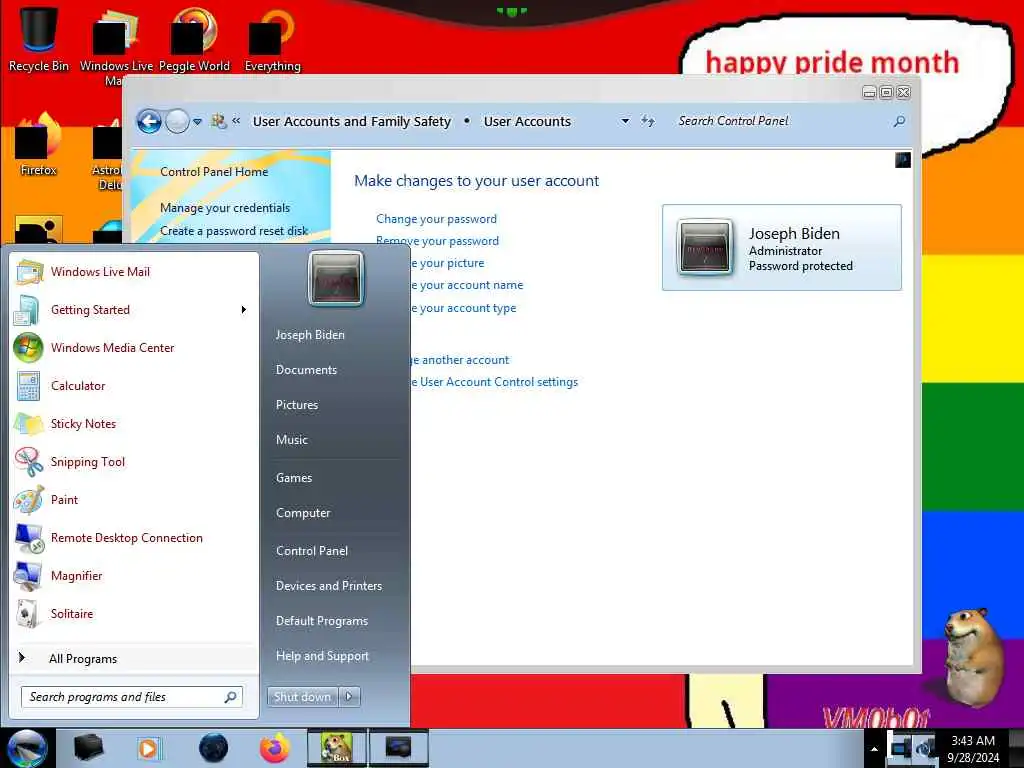Open Documents from Start menu
1024x768 pixels.
click(x=306, y=370)
